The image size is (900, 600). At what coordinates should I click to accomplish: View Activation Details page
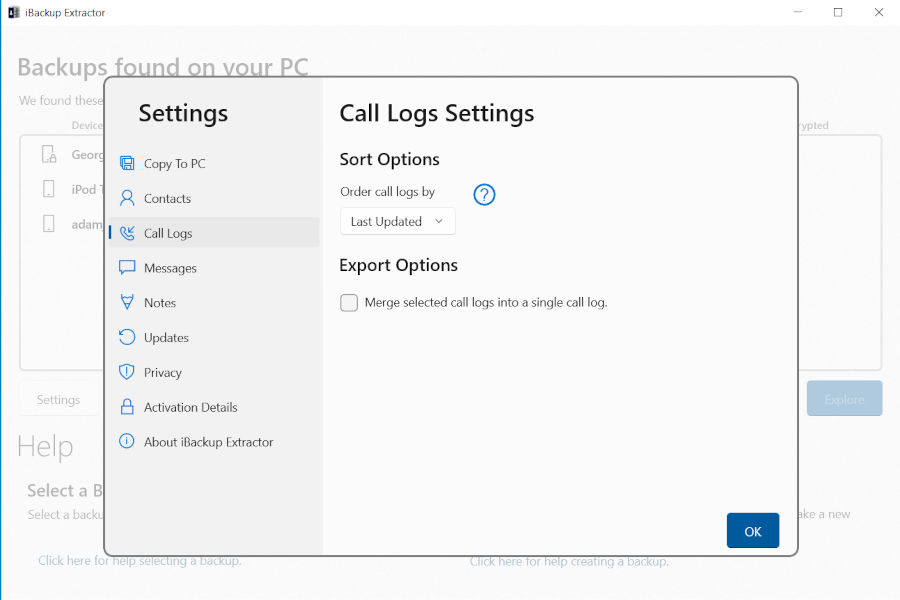(x=214, y=407)
